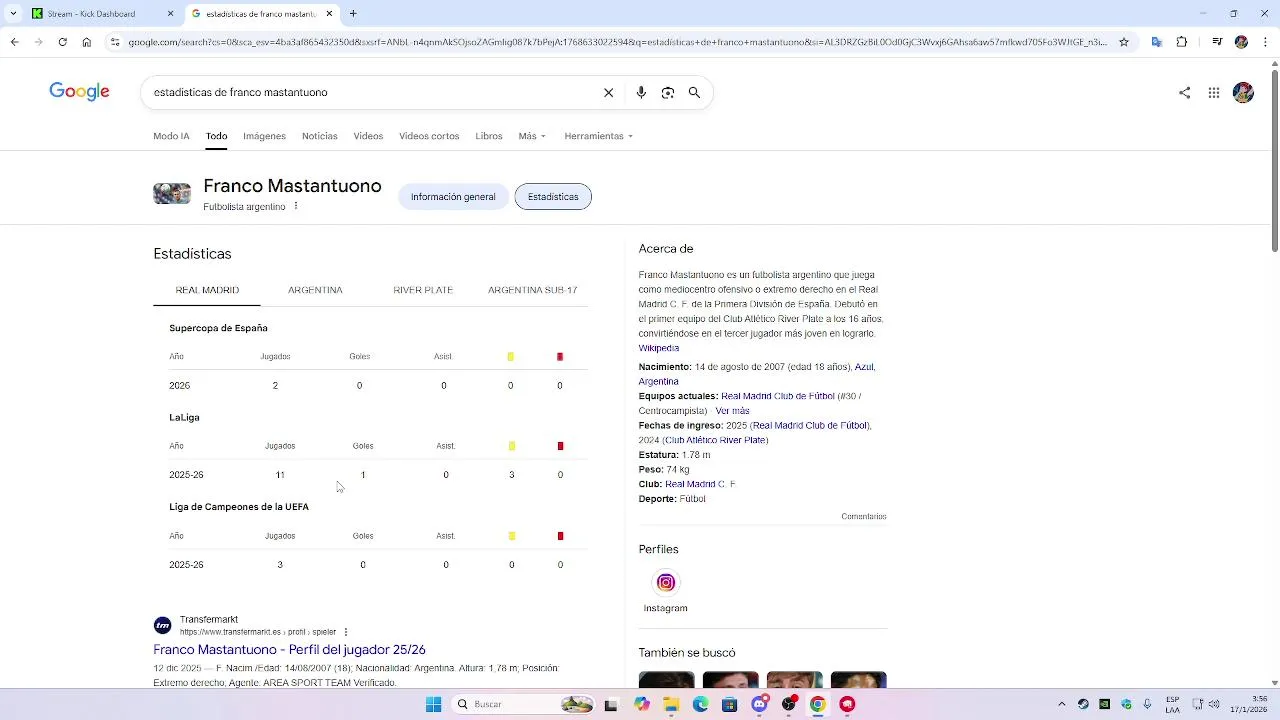Click the Liga de Campeones de la UEFA heading
Screen dimensions: 1280x720
(x=239, y=507)
